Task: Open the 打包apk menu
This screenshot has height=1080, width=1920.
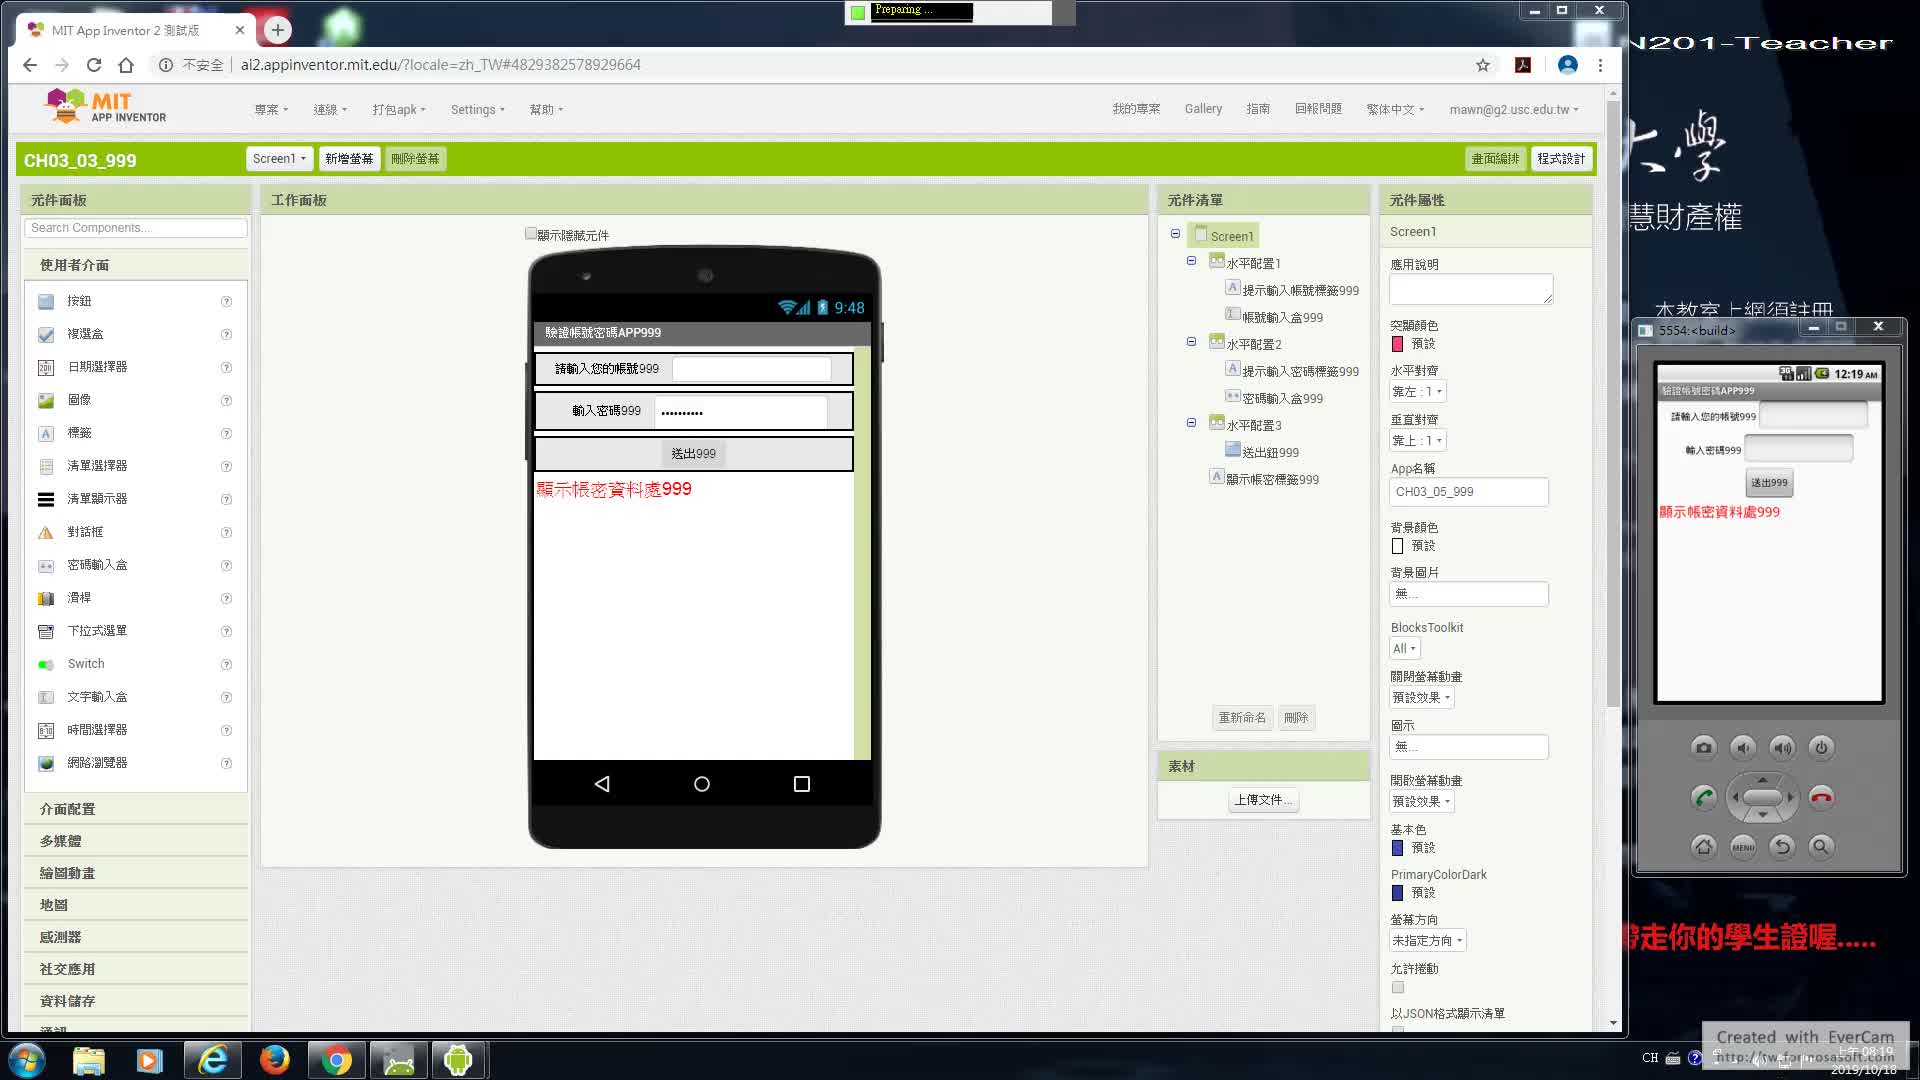Action: 399,110
